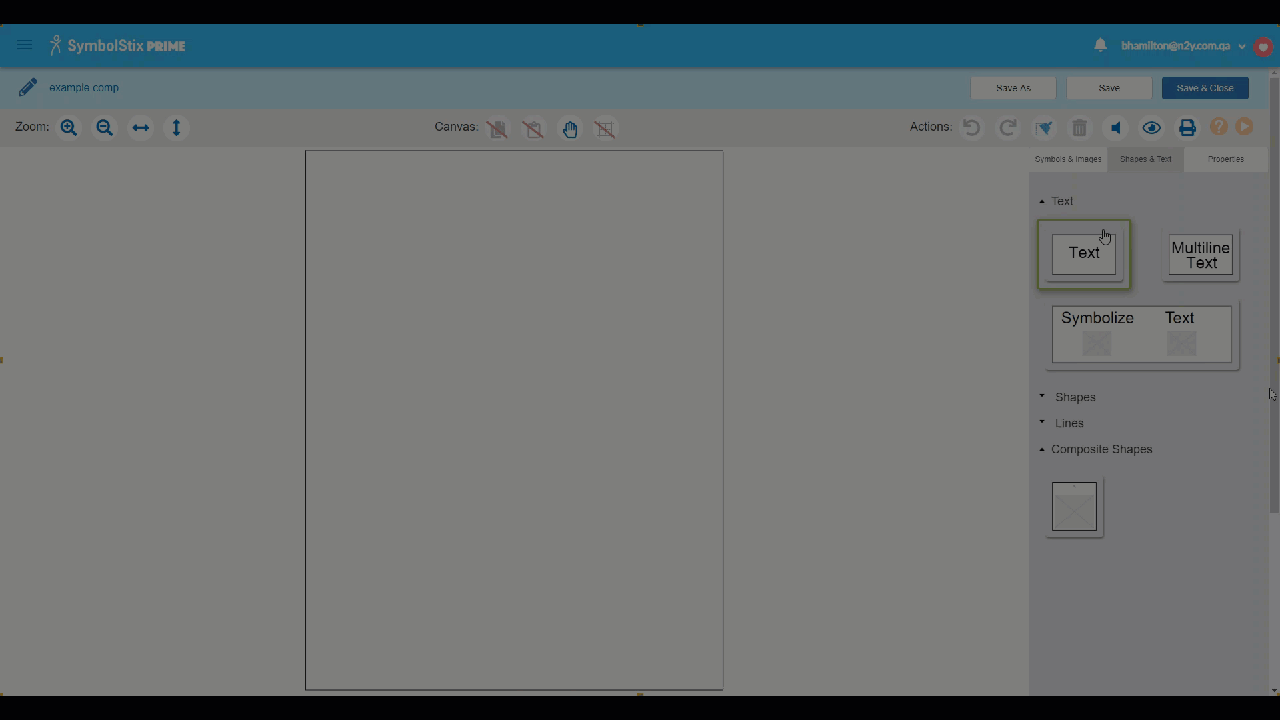Select the Text element tile

click(1084, 254)
